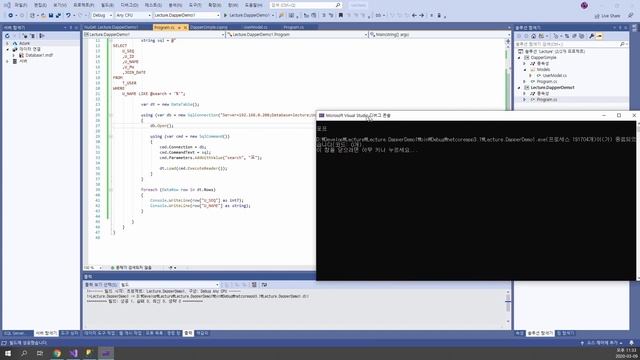Open the Any CPU platform dropdown
This screenshot has height=360, width=640.
pyautogui.click(x=133, y=16)
